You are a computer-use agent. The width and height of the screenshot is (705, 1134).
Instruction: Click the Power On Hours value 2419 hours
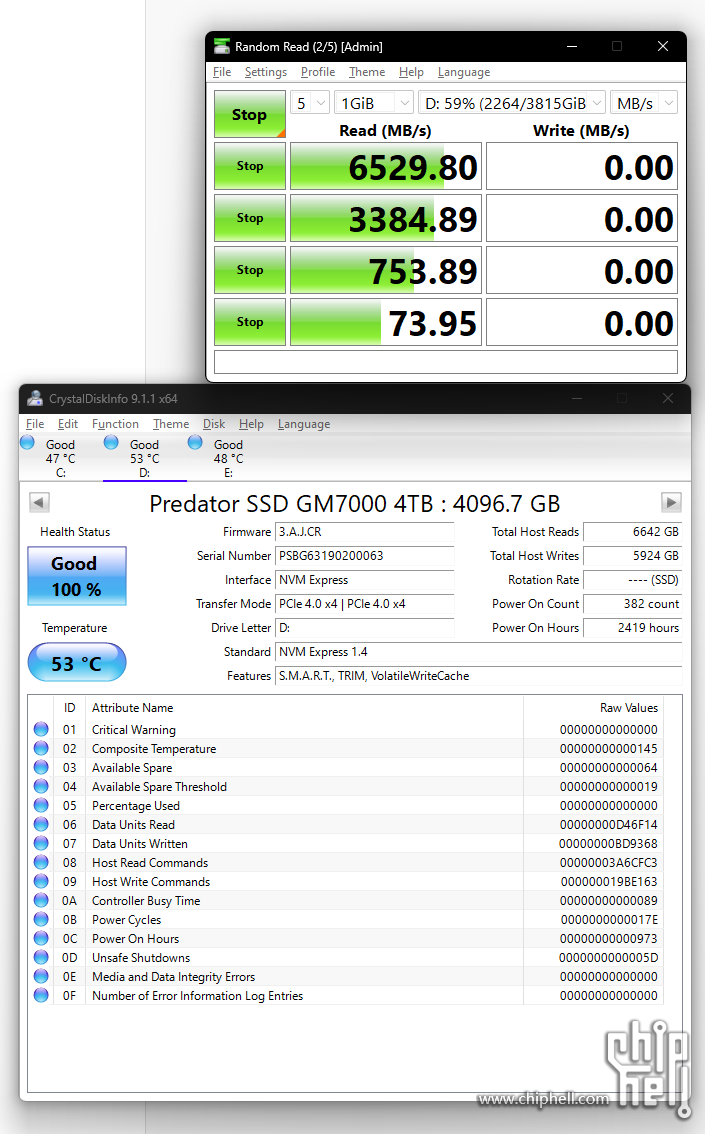pyautogui.click(x=633, y=628)
